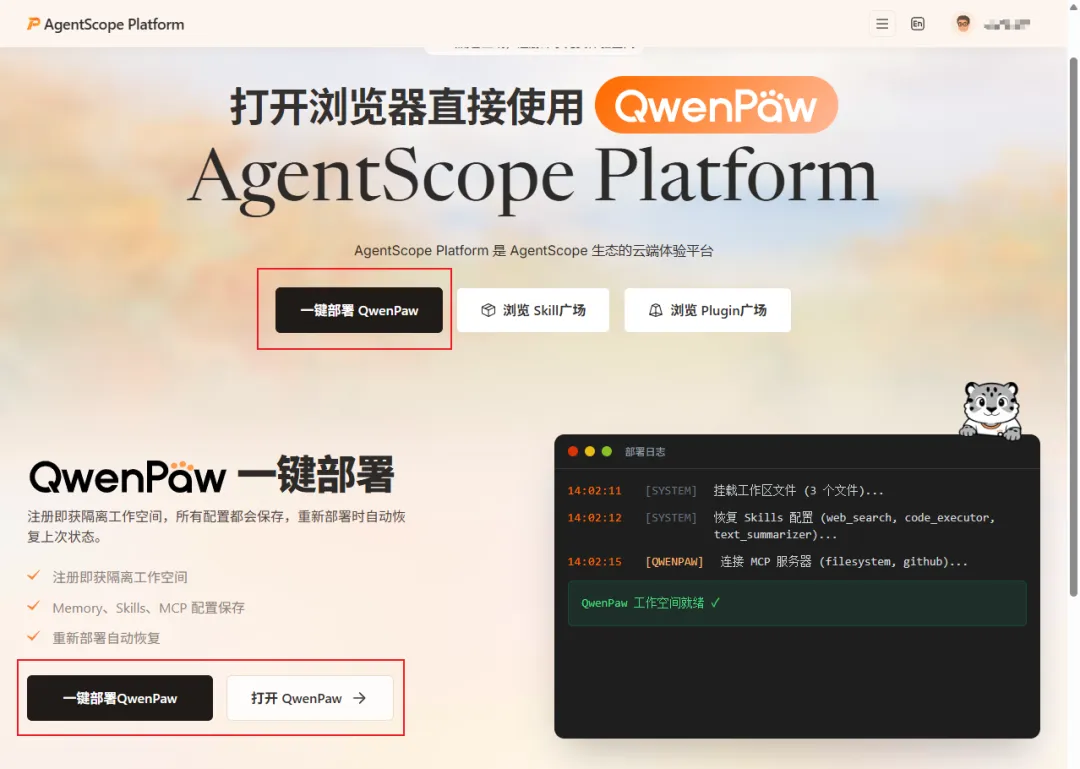This screenshot has height=769, width=1080.
Task: Open 浏览 Skill广场
Action: 533,310
